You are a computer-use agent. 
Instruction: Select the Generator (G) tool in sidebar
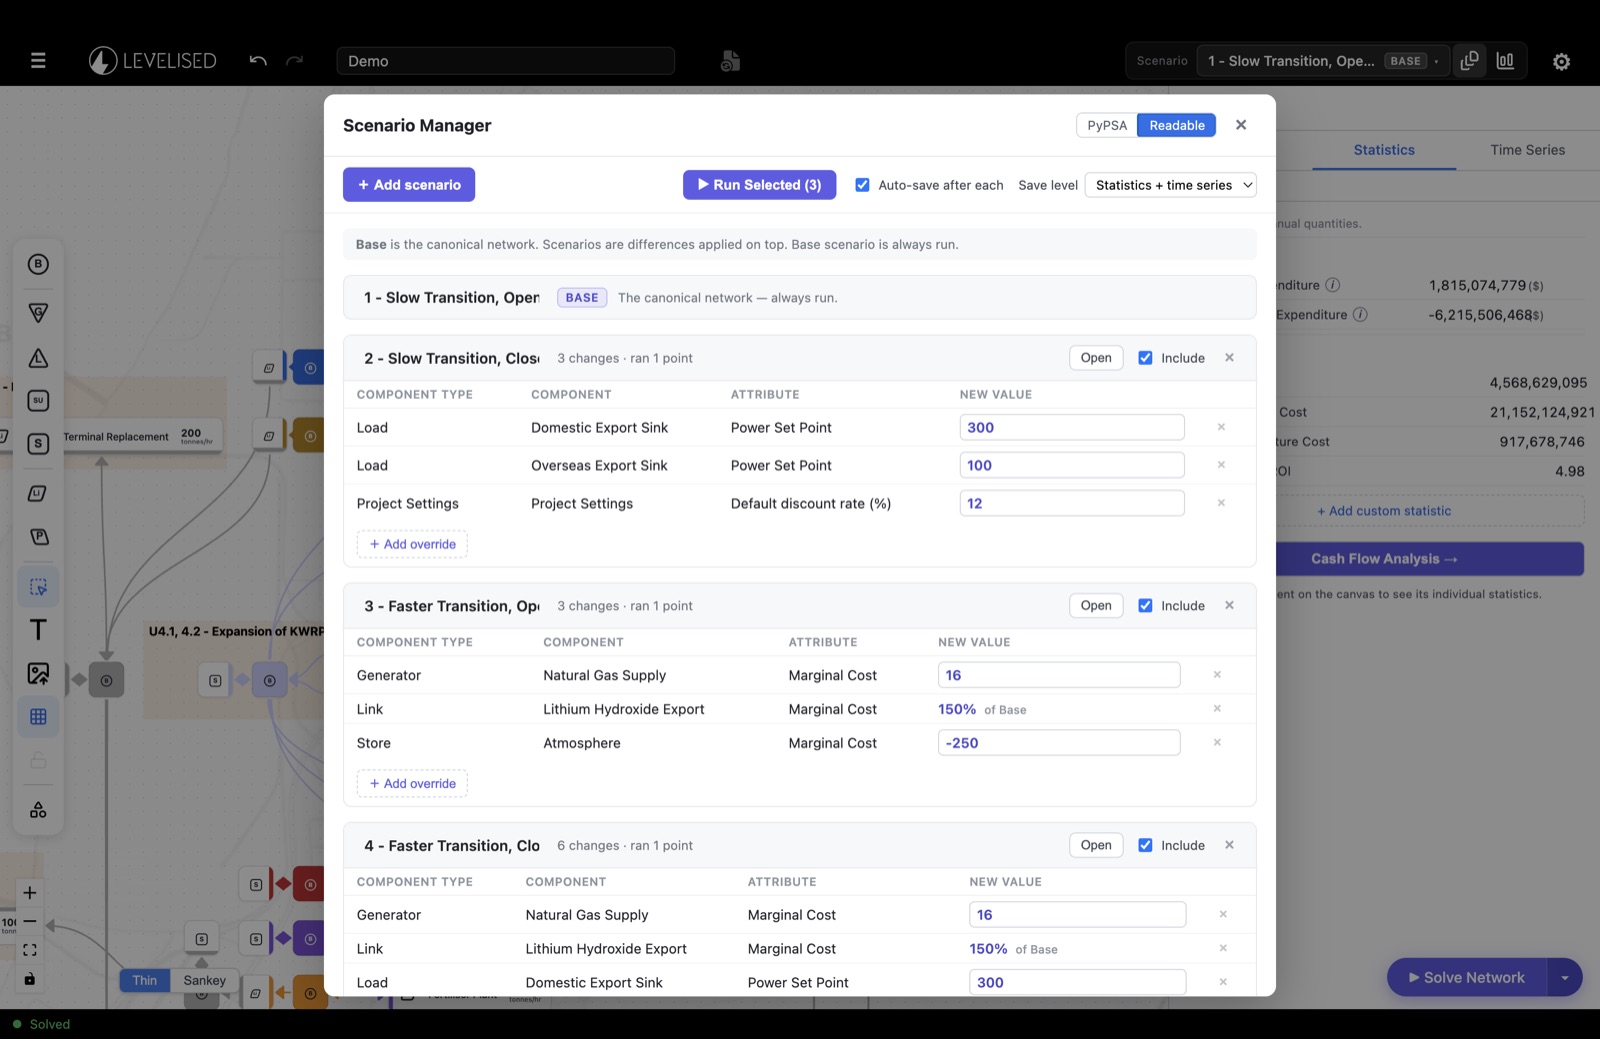pyautogui.click(x=38, y=313)
